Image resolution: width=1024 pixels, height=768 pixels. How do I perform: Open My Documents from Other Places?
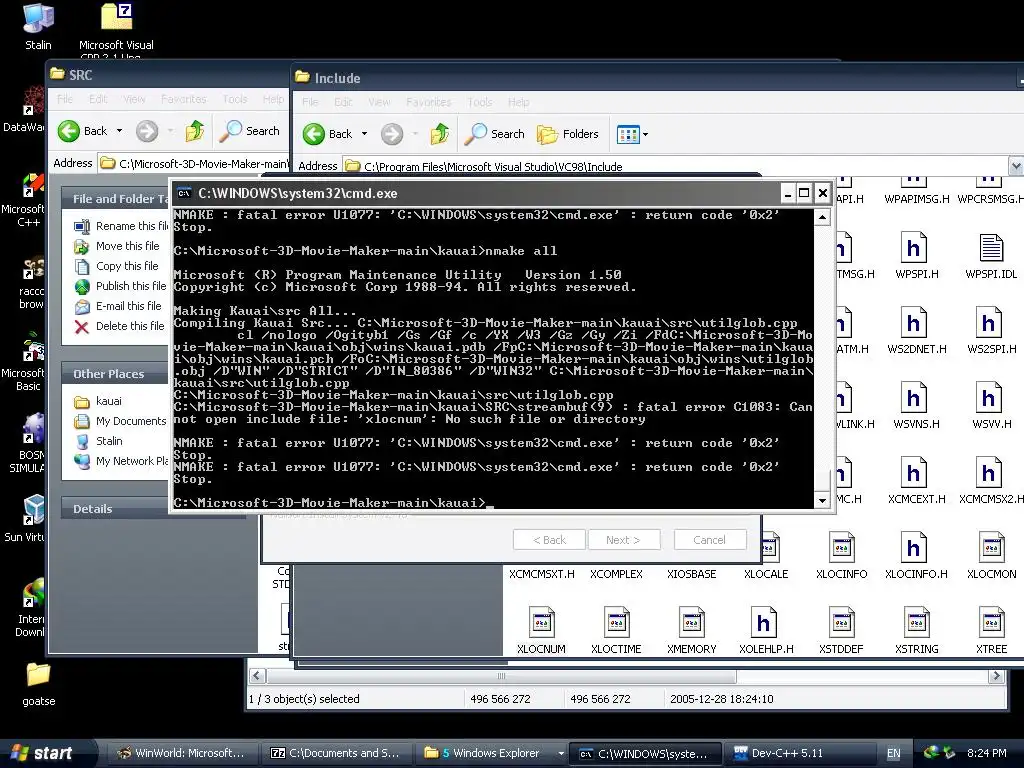pos(121,421)
